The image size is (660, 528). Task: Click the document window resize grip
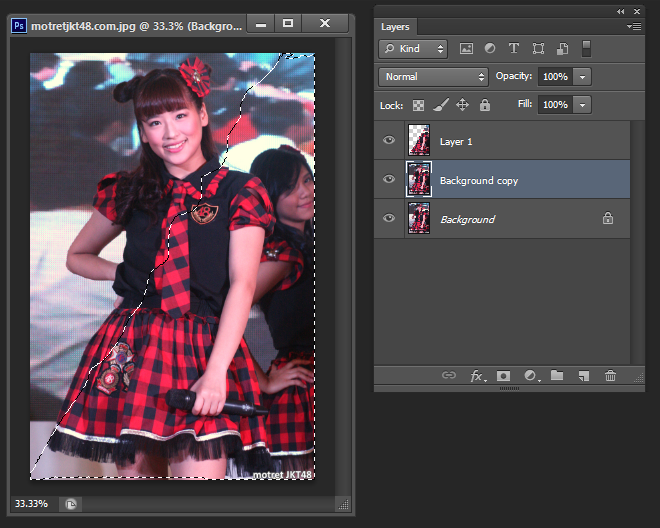[344, 504]
